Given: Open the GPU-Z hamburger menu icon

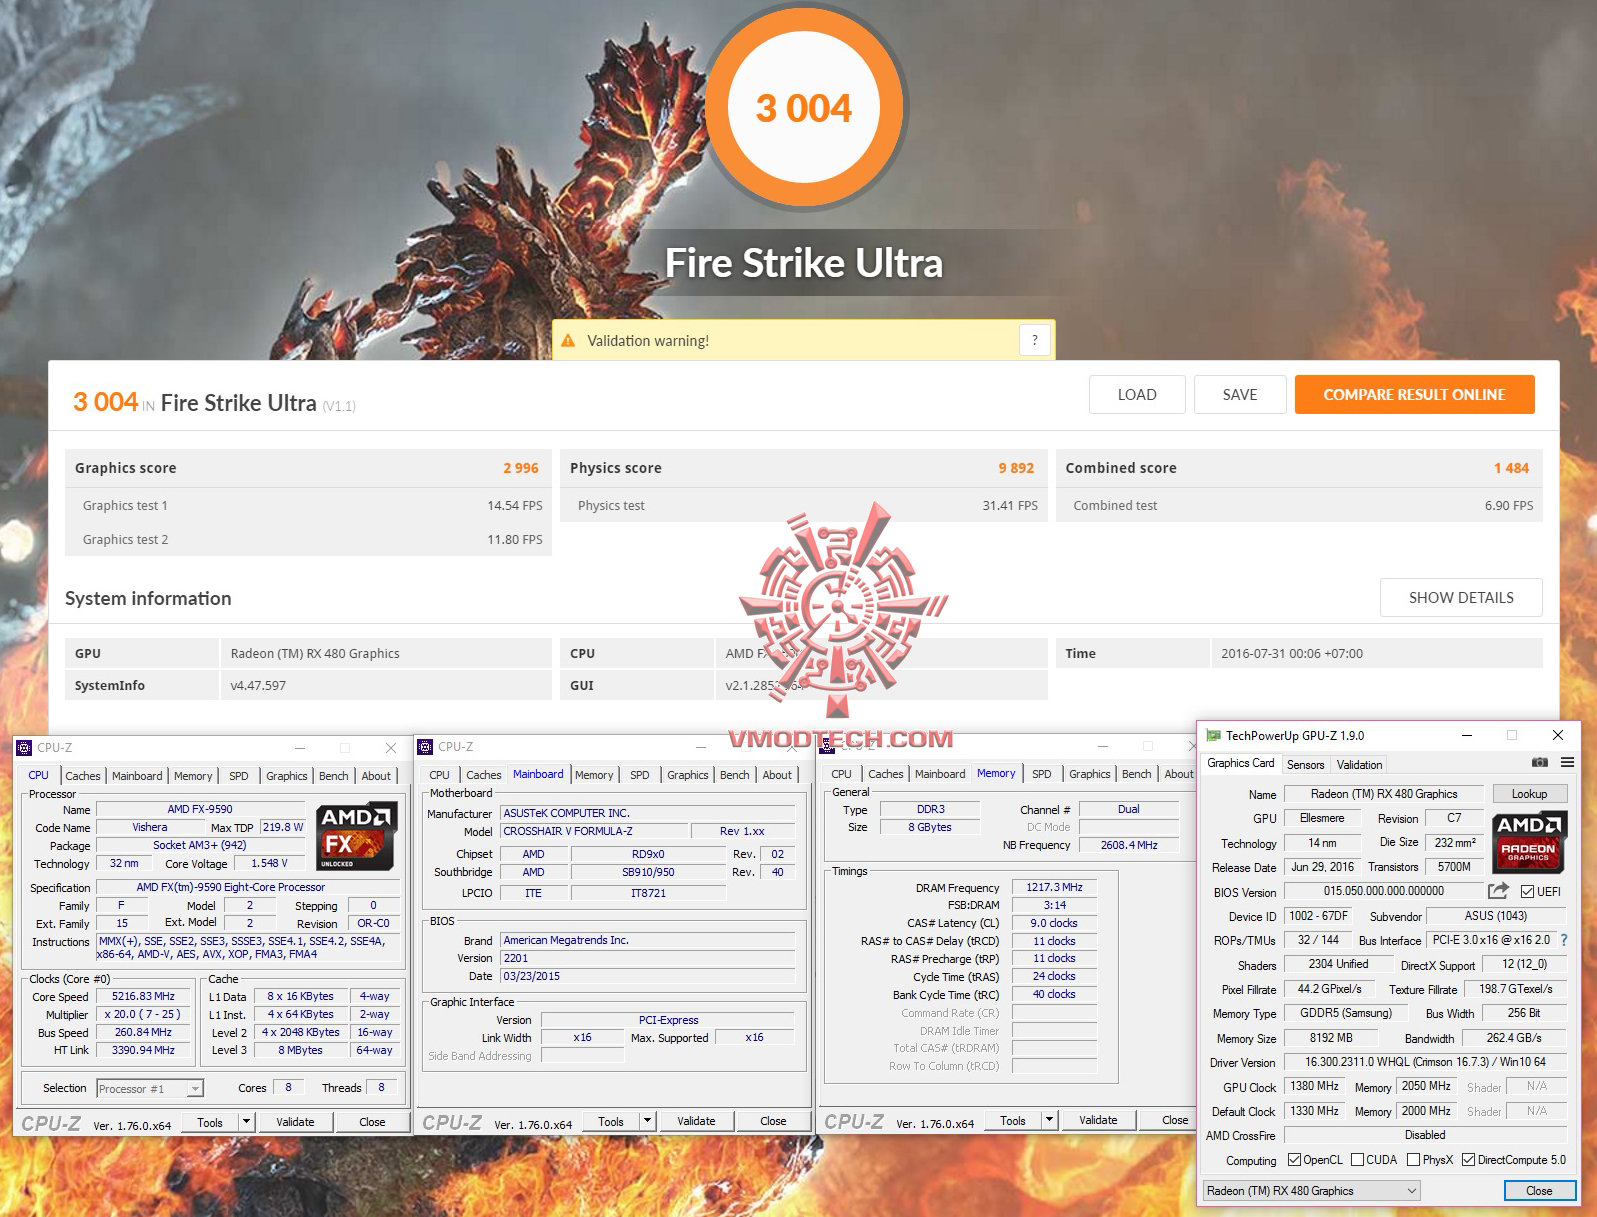Looking at the screenshot, I should pos(1568,763).
